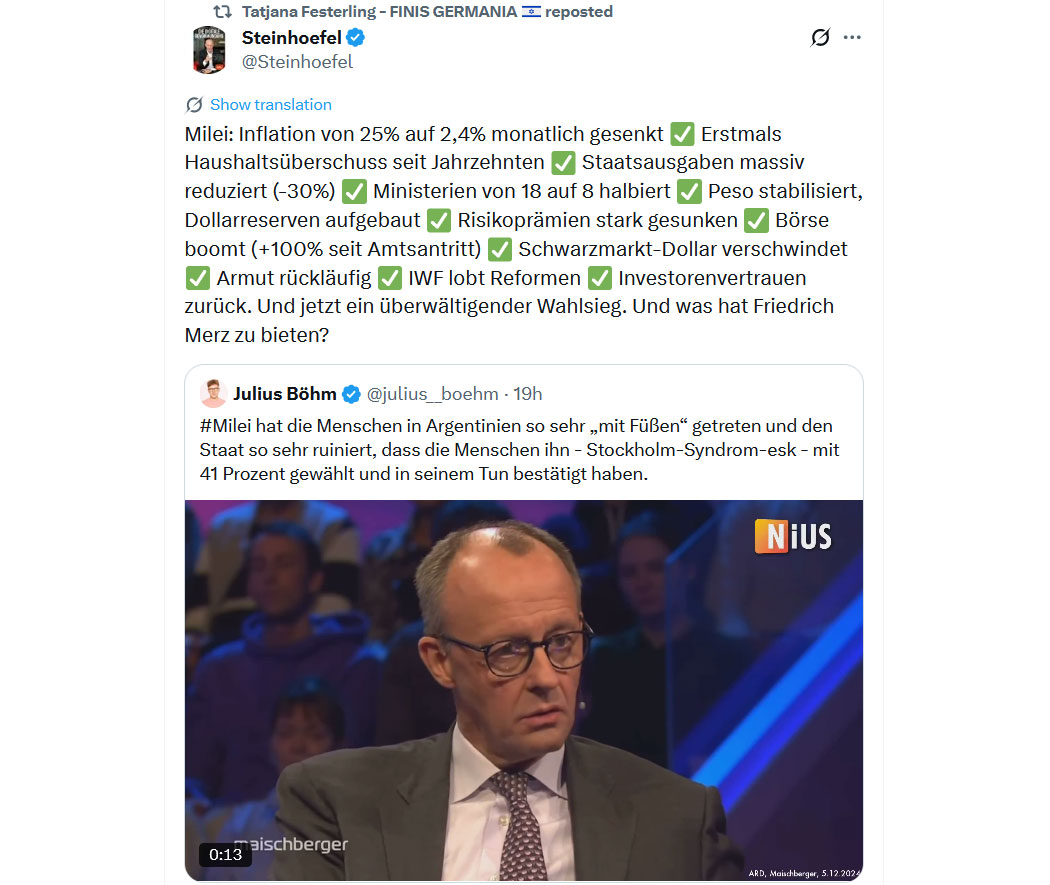1050x885 pixels.
Task: Click the repost arrows icon
Action: coord(222,11)
